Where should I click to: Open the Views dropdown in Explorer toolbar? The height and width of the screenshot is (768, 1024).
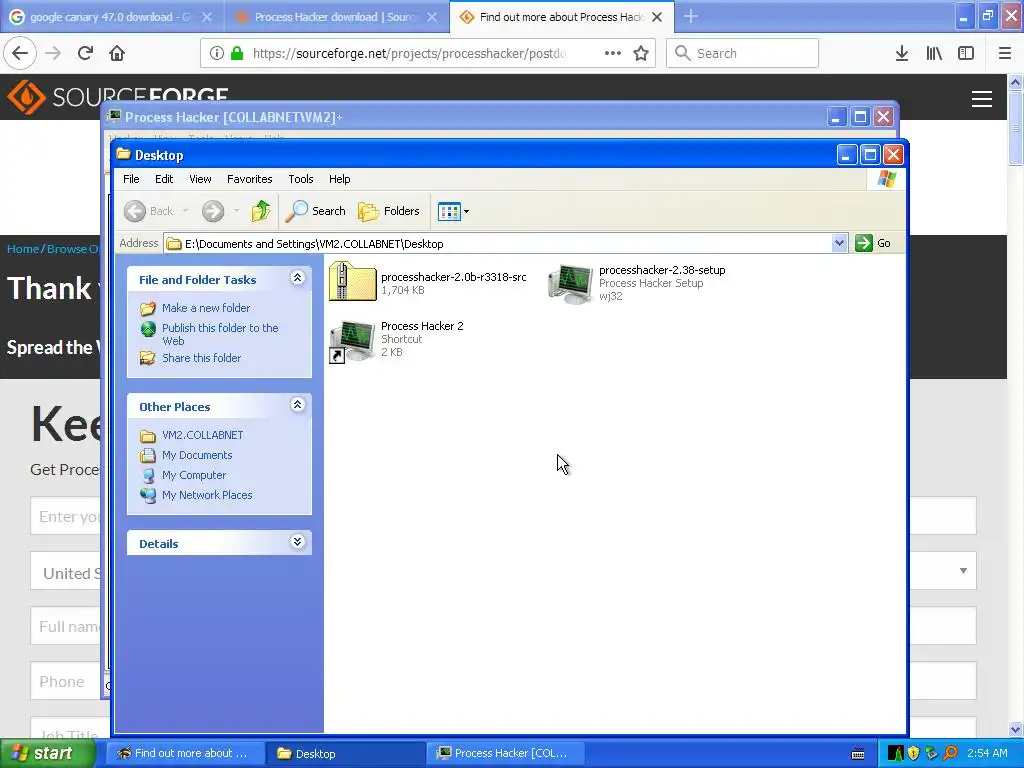[453, 212]
